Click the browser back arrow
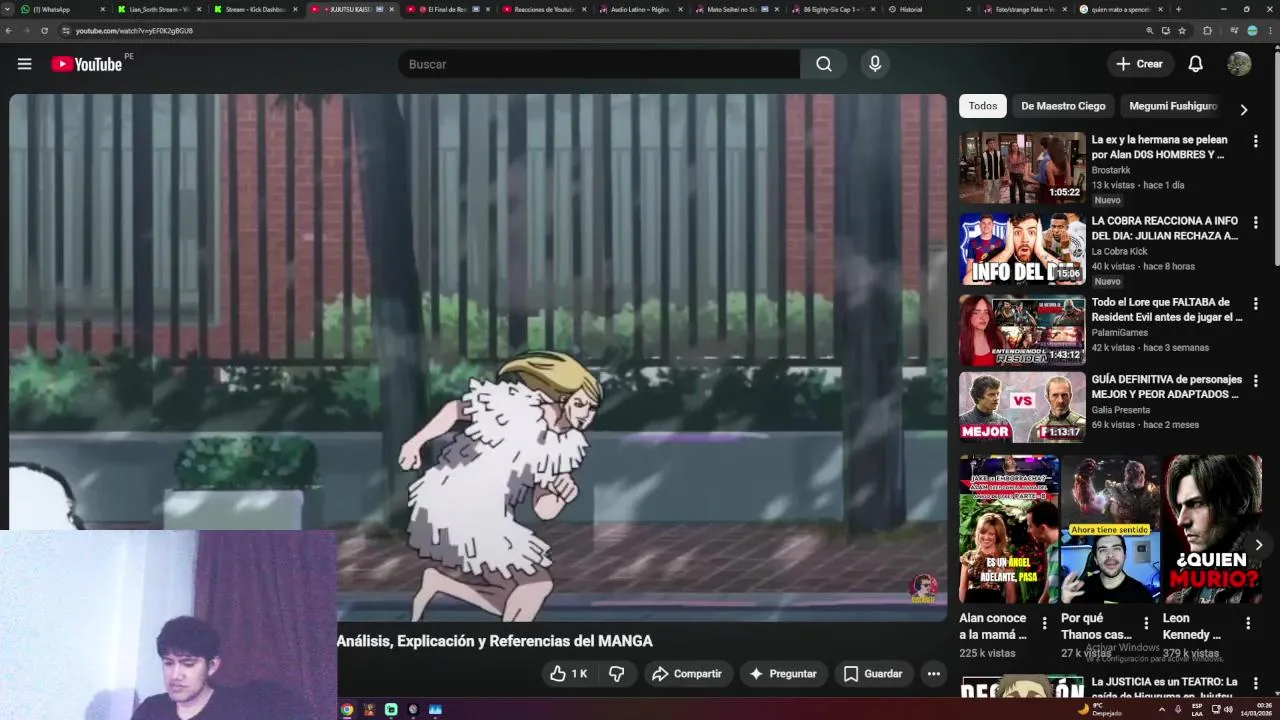The image size is (1280, 720). (9, 31)
